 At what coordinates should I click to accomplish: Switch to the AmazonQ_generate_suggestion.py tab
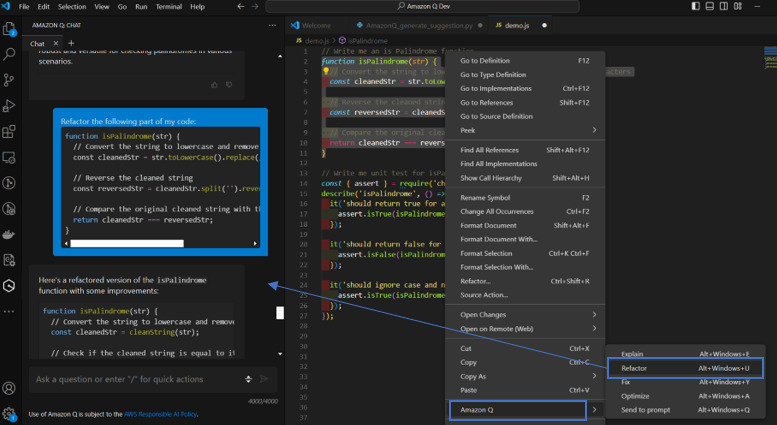[417, 25]
